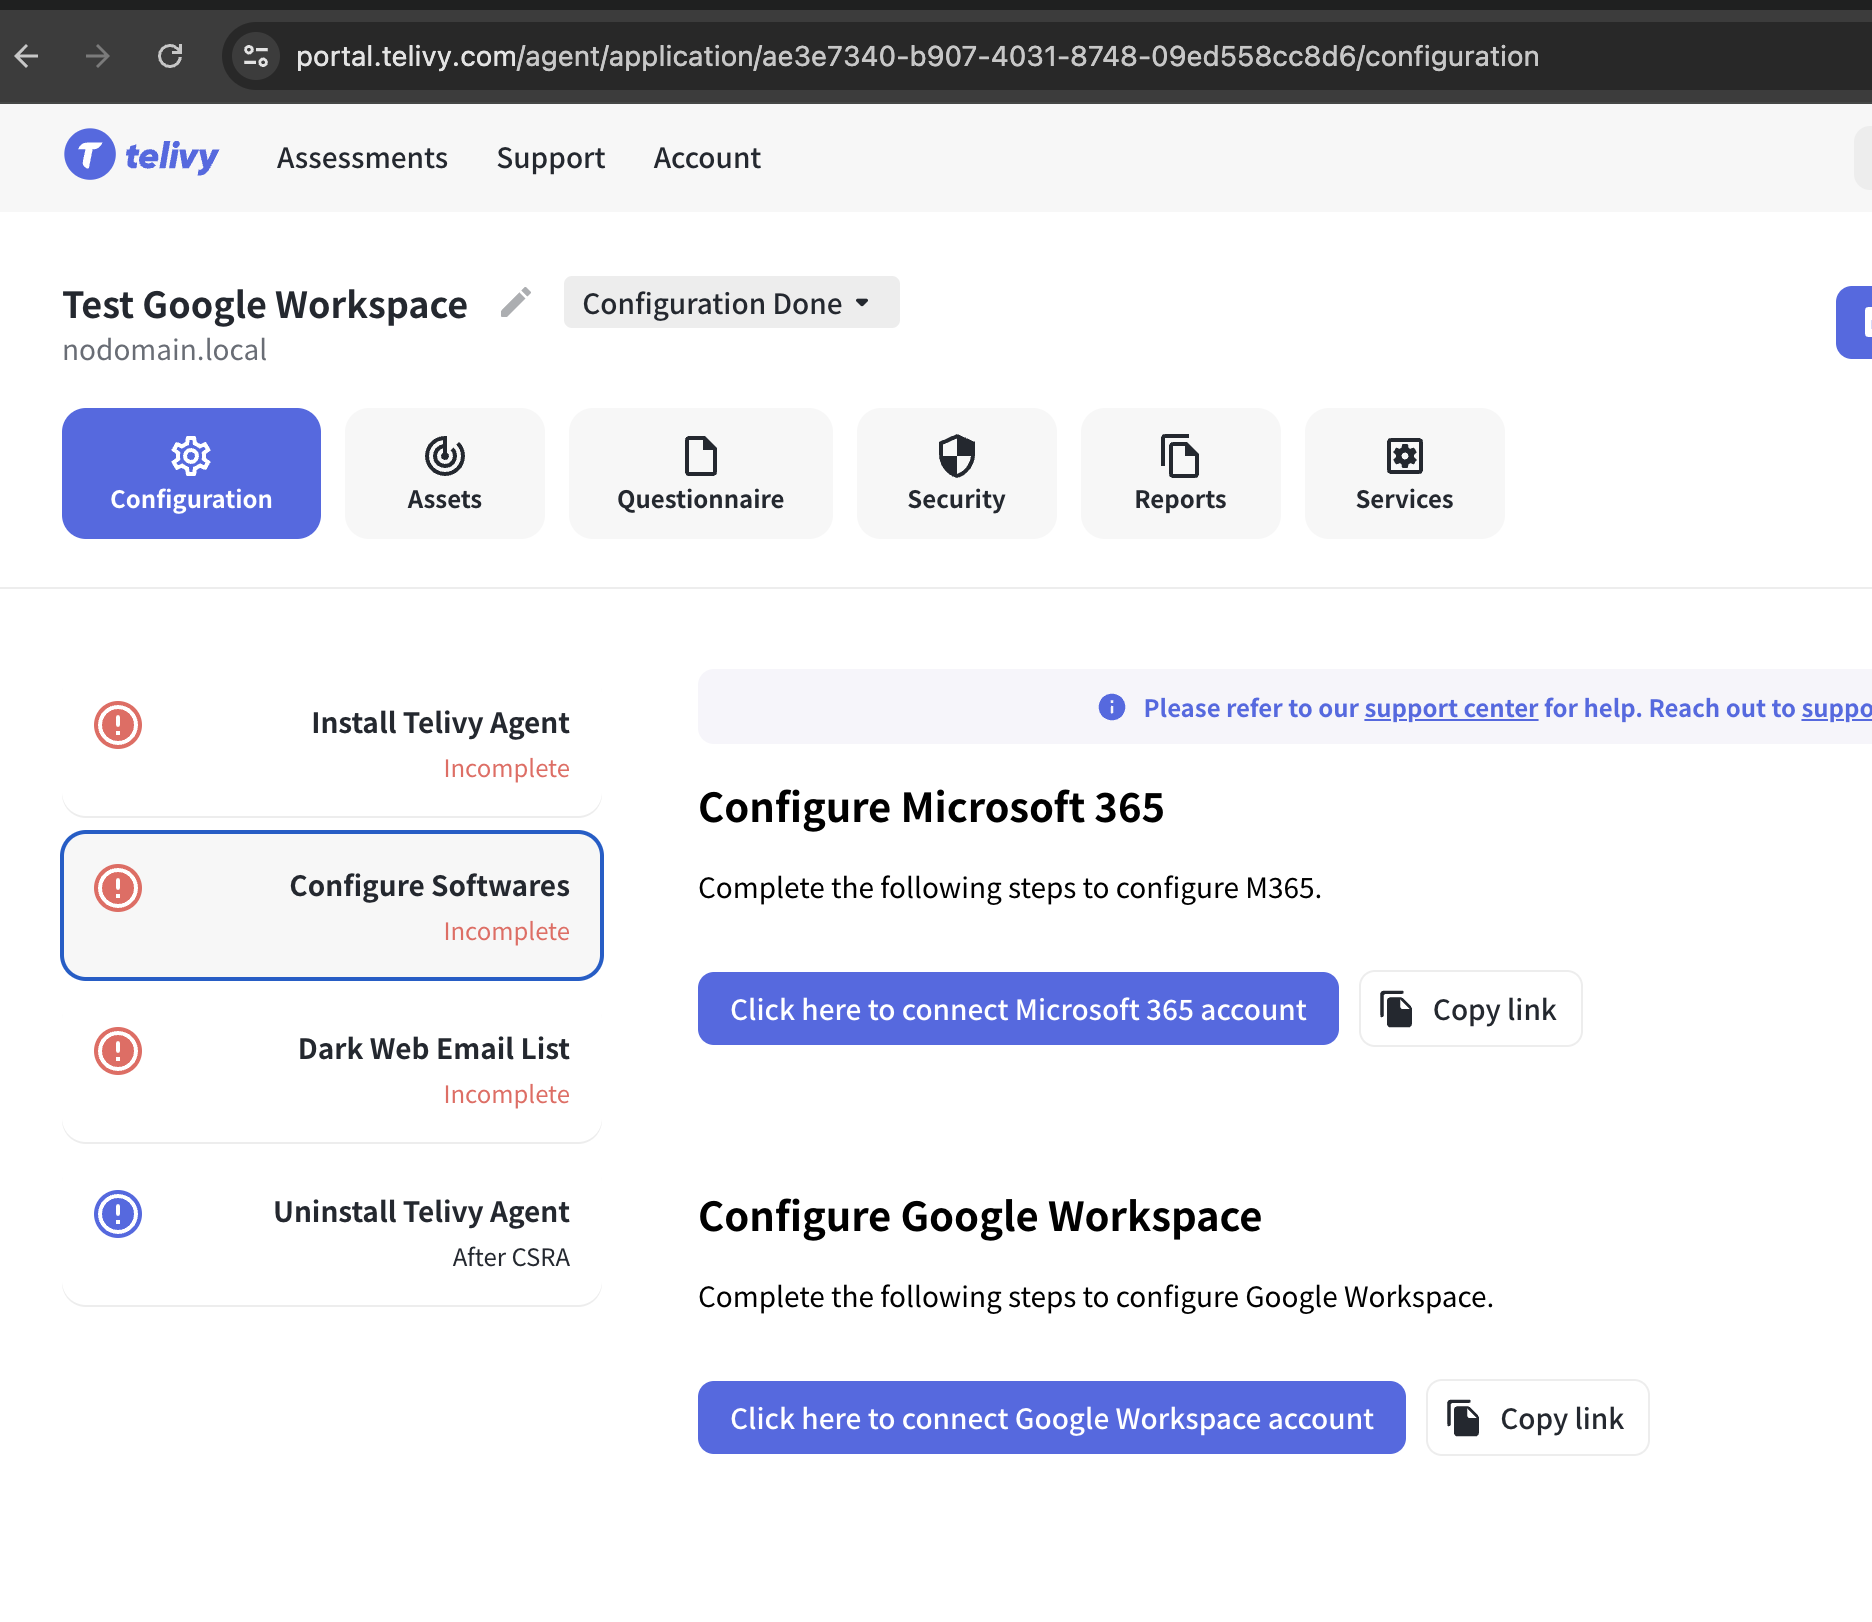The width and height of the screenshot is (1872, 1622).
Task: Open the Account menu
Action: (707, 158)
